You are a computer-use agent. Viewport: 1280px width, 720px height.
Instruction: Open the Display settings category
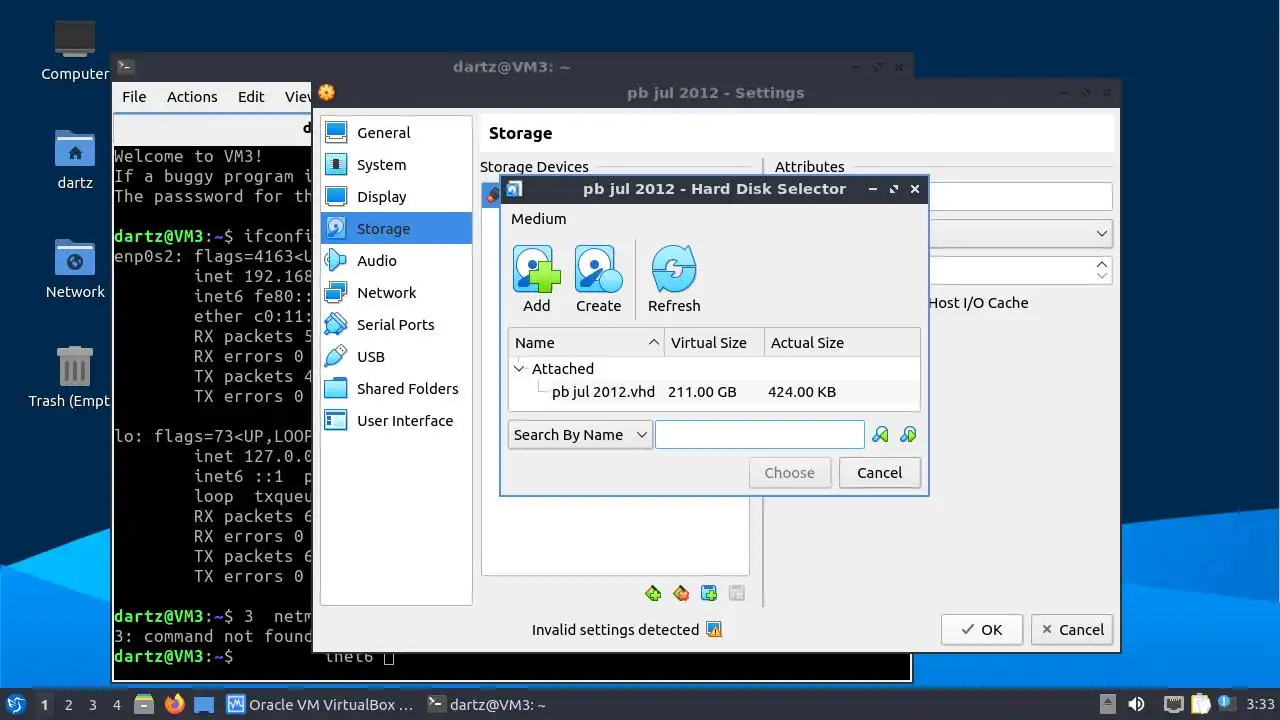tap(396, 197)
